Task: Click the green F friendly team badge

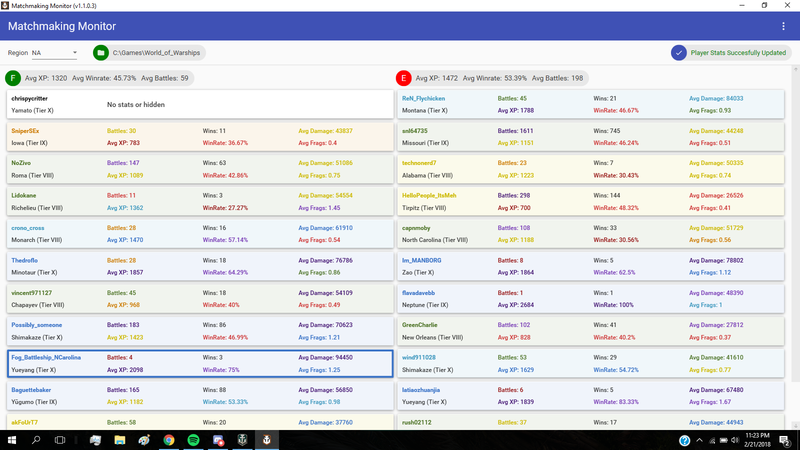Action: click(x=12, y=78)
